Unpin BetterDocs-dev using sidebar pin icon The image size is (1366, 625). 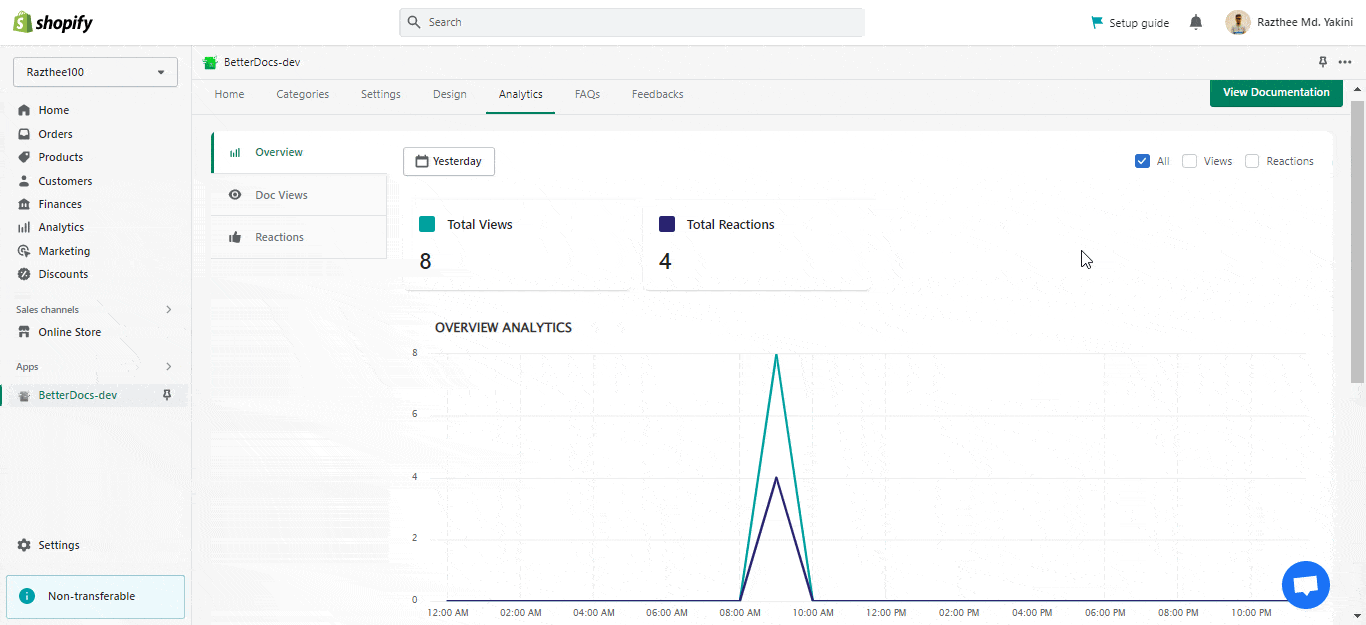pos(167,395)
